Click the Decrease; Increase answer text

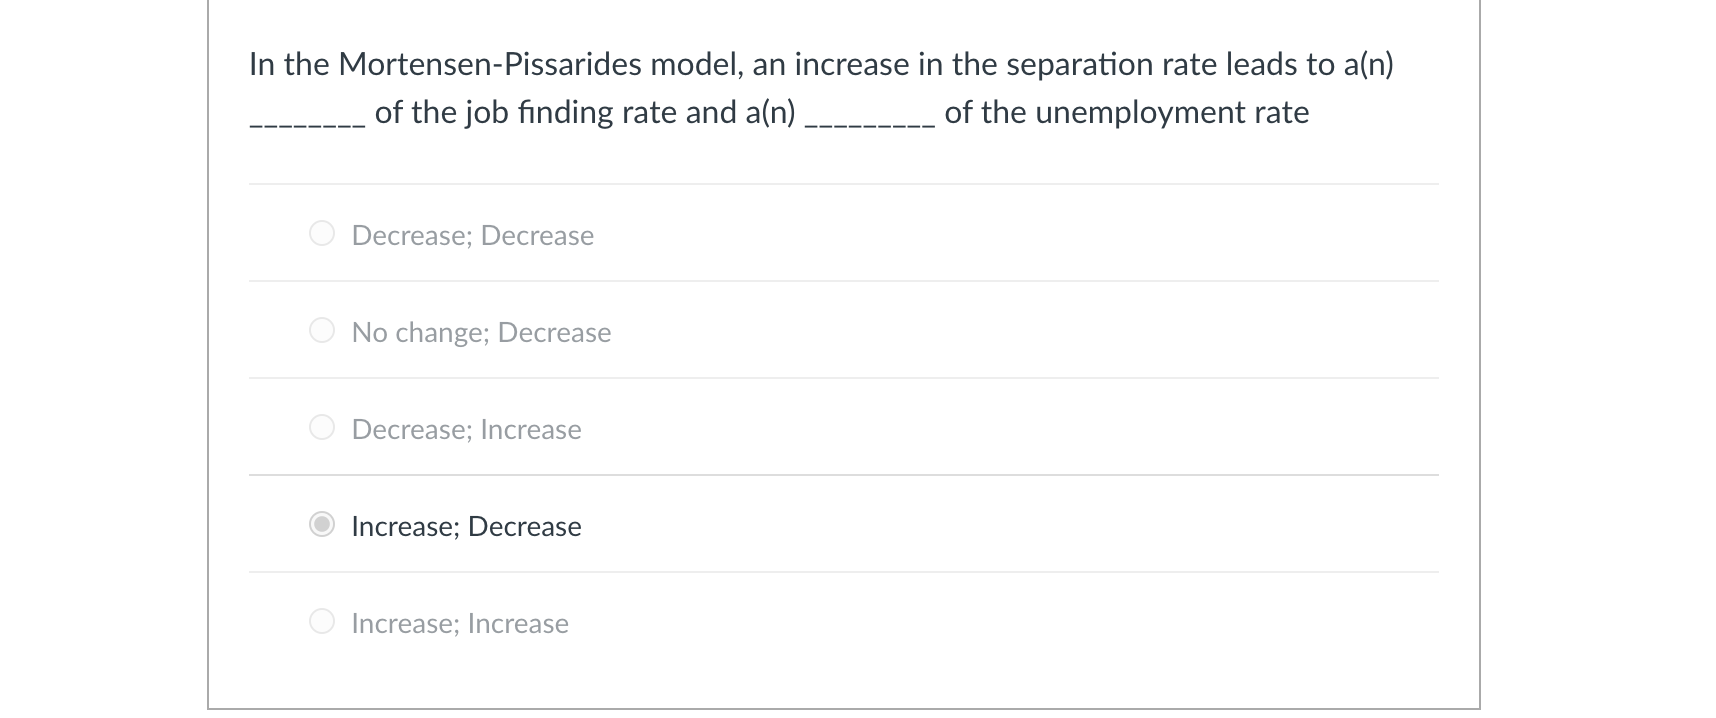(466, 429)
